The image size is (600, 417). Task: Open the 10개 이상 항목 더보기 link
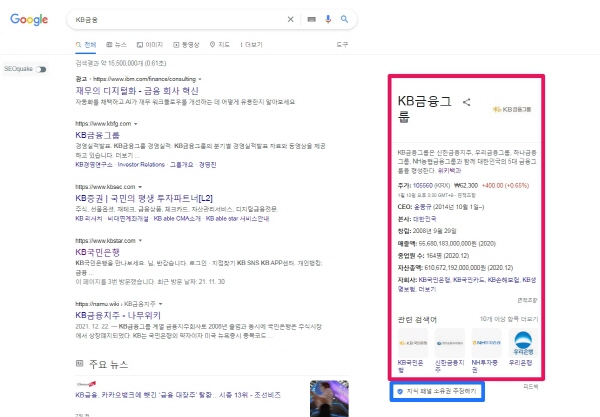(x=509, y=319)
